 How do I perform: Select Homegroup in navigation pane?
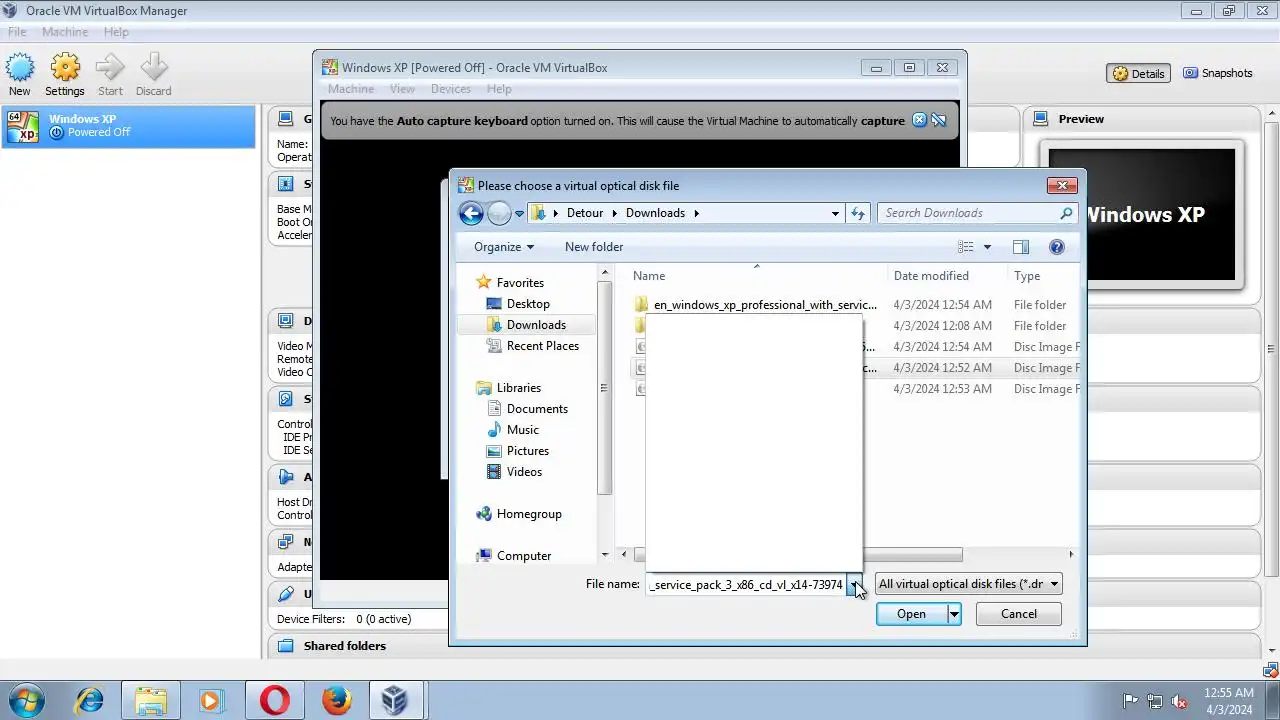pos(529,514)
